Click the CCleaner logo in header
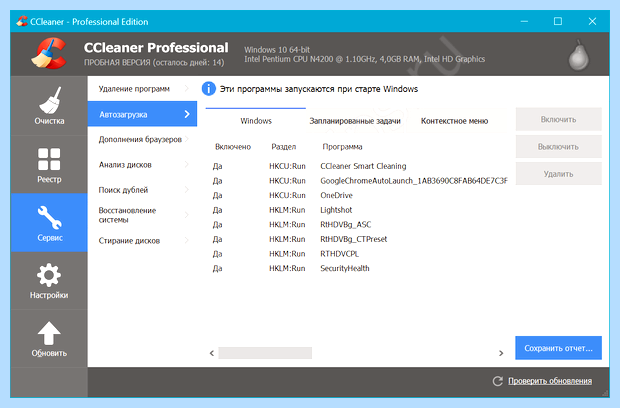Image resolution: width=620 pixels, height=408 pixels. click(48, 54)
